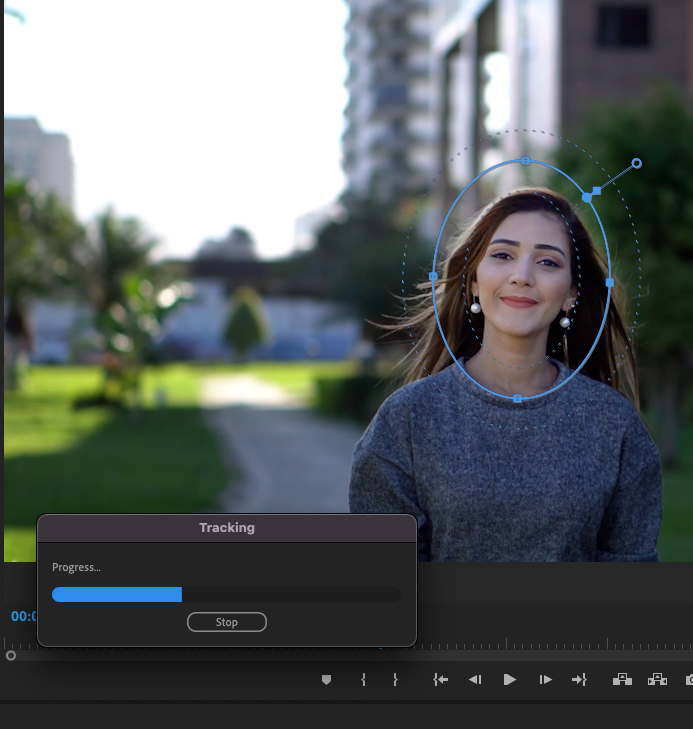Click the Go to Out point icon
Screen dimensions: 693x729
[579, 680]
